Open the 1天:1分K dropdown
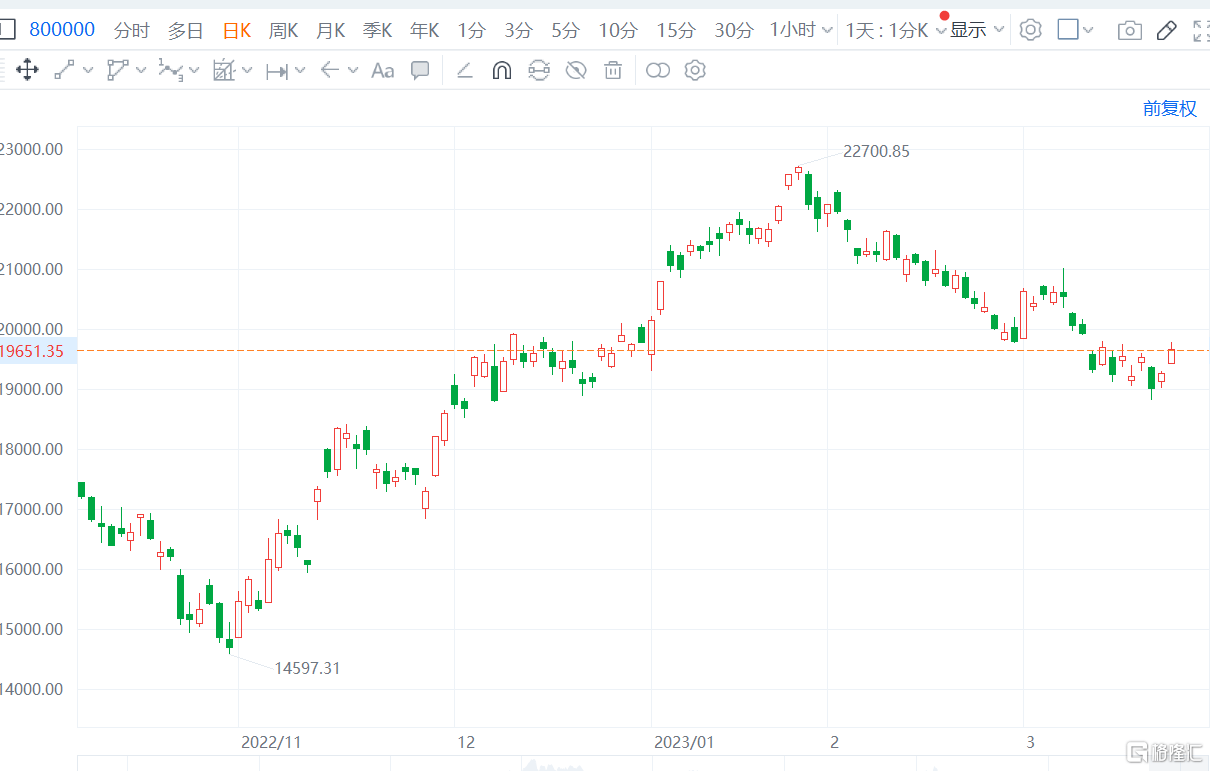Image resolution: width=1210 pixels, height=771 pixels. 896,30
